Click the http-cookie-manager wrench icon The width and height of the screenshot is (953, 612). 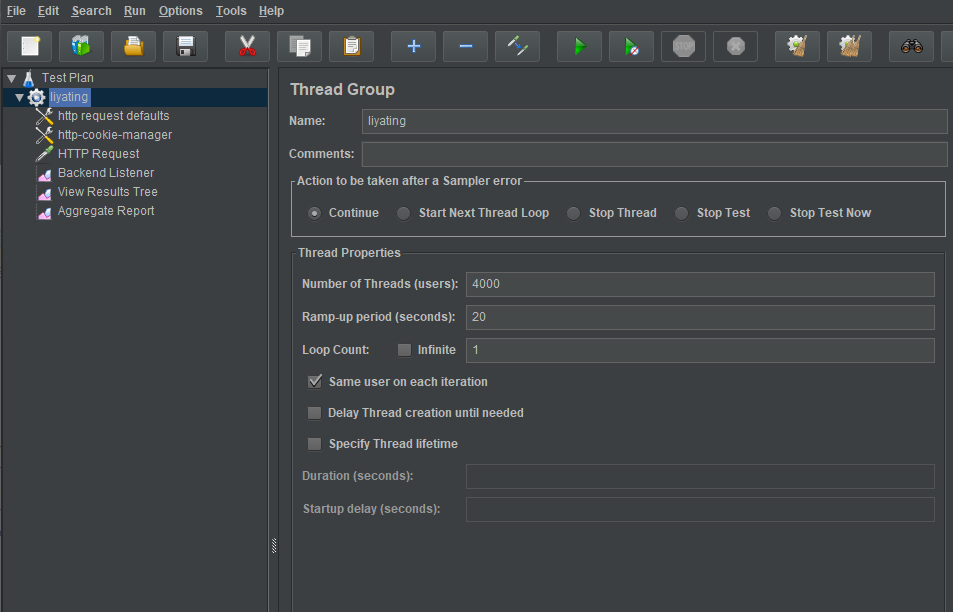(44, 135)
